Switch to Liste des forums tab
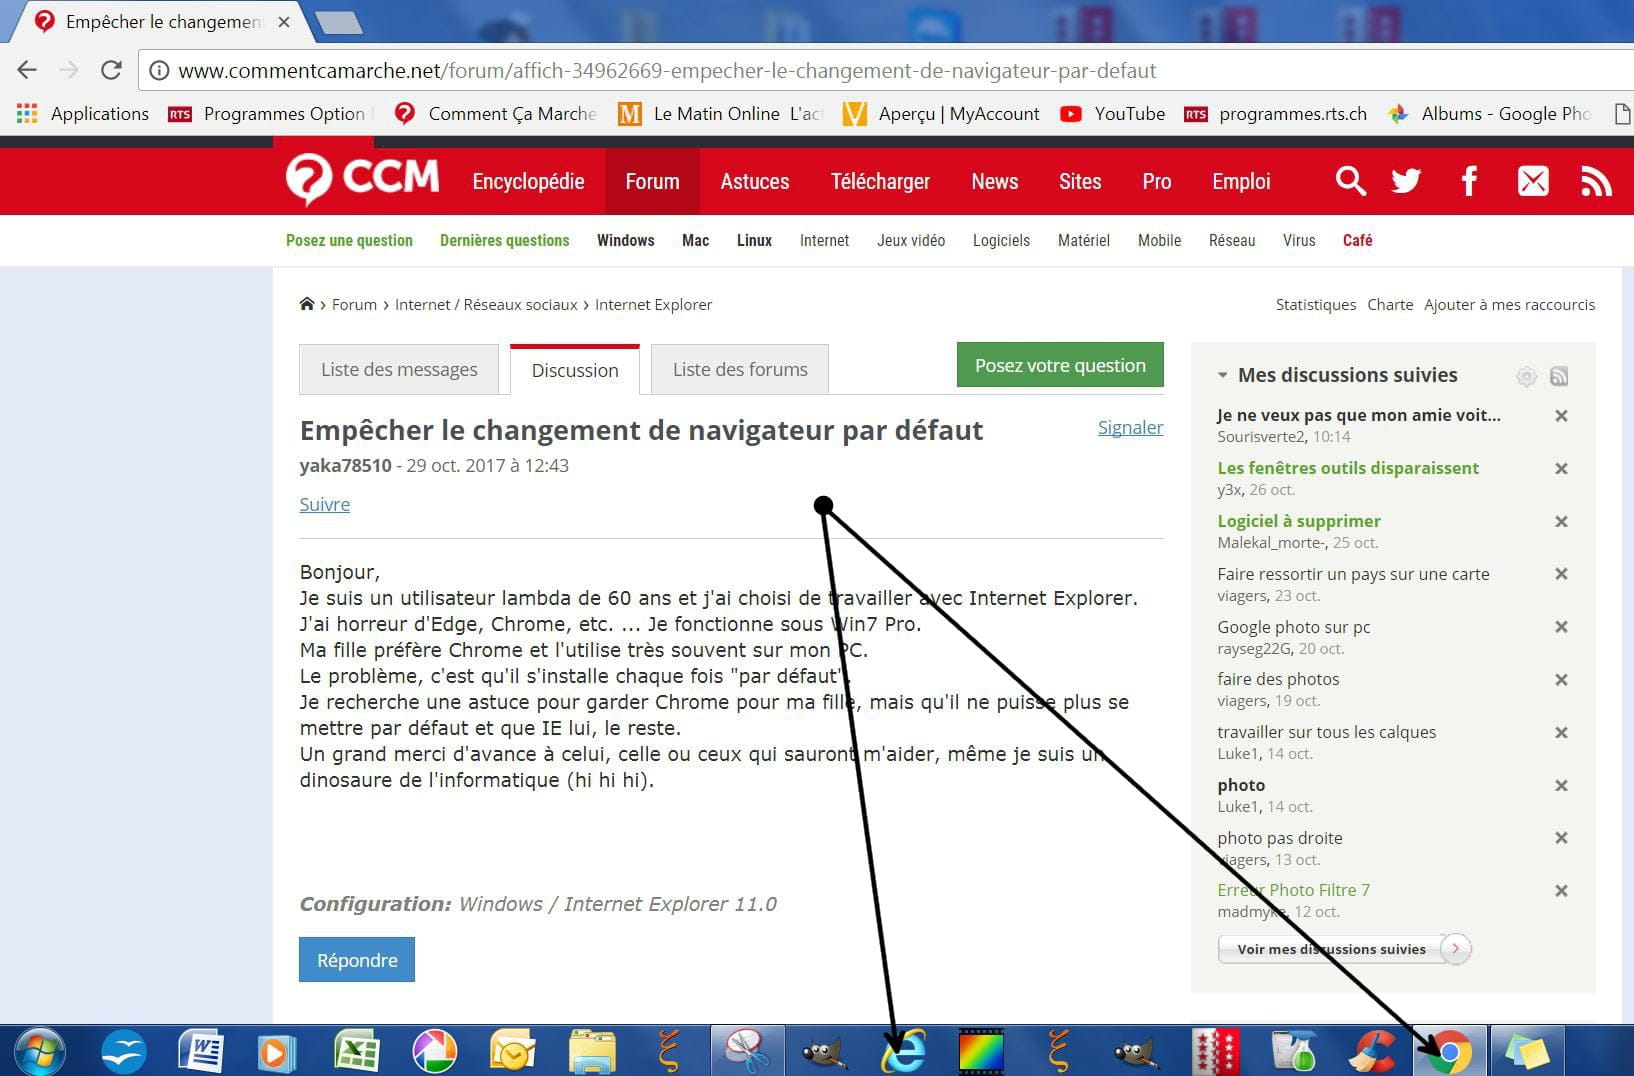1634x1076 pixels. (740, 369)
